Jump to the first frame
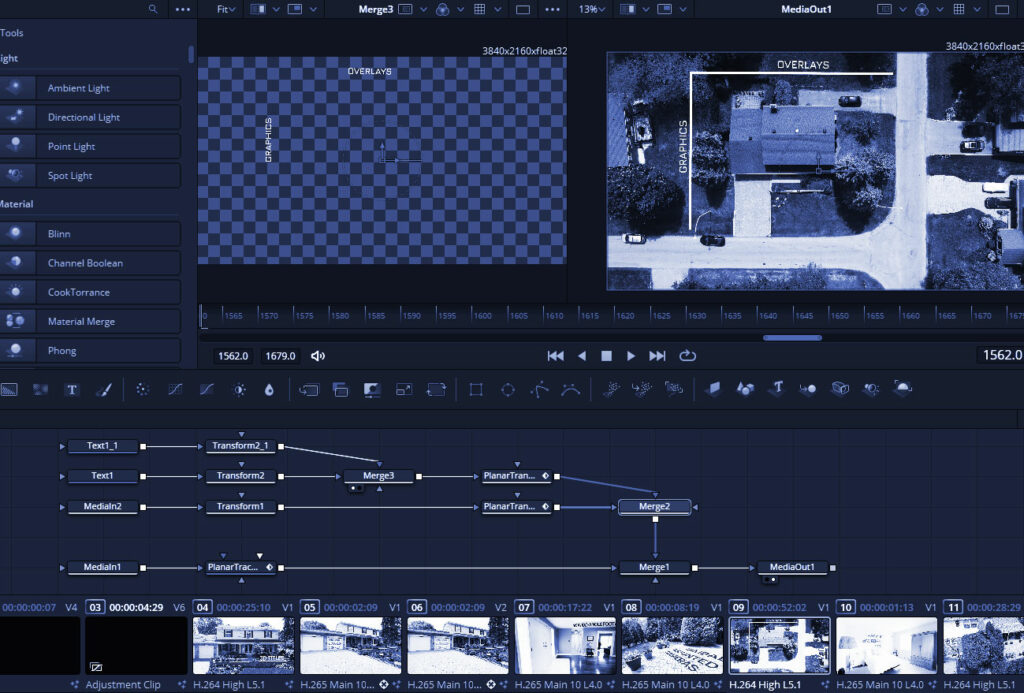The height and width of the screenshot is (693, 1024). point(555,356)
